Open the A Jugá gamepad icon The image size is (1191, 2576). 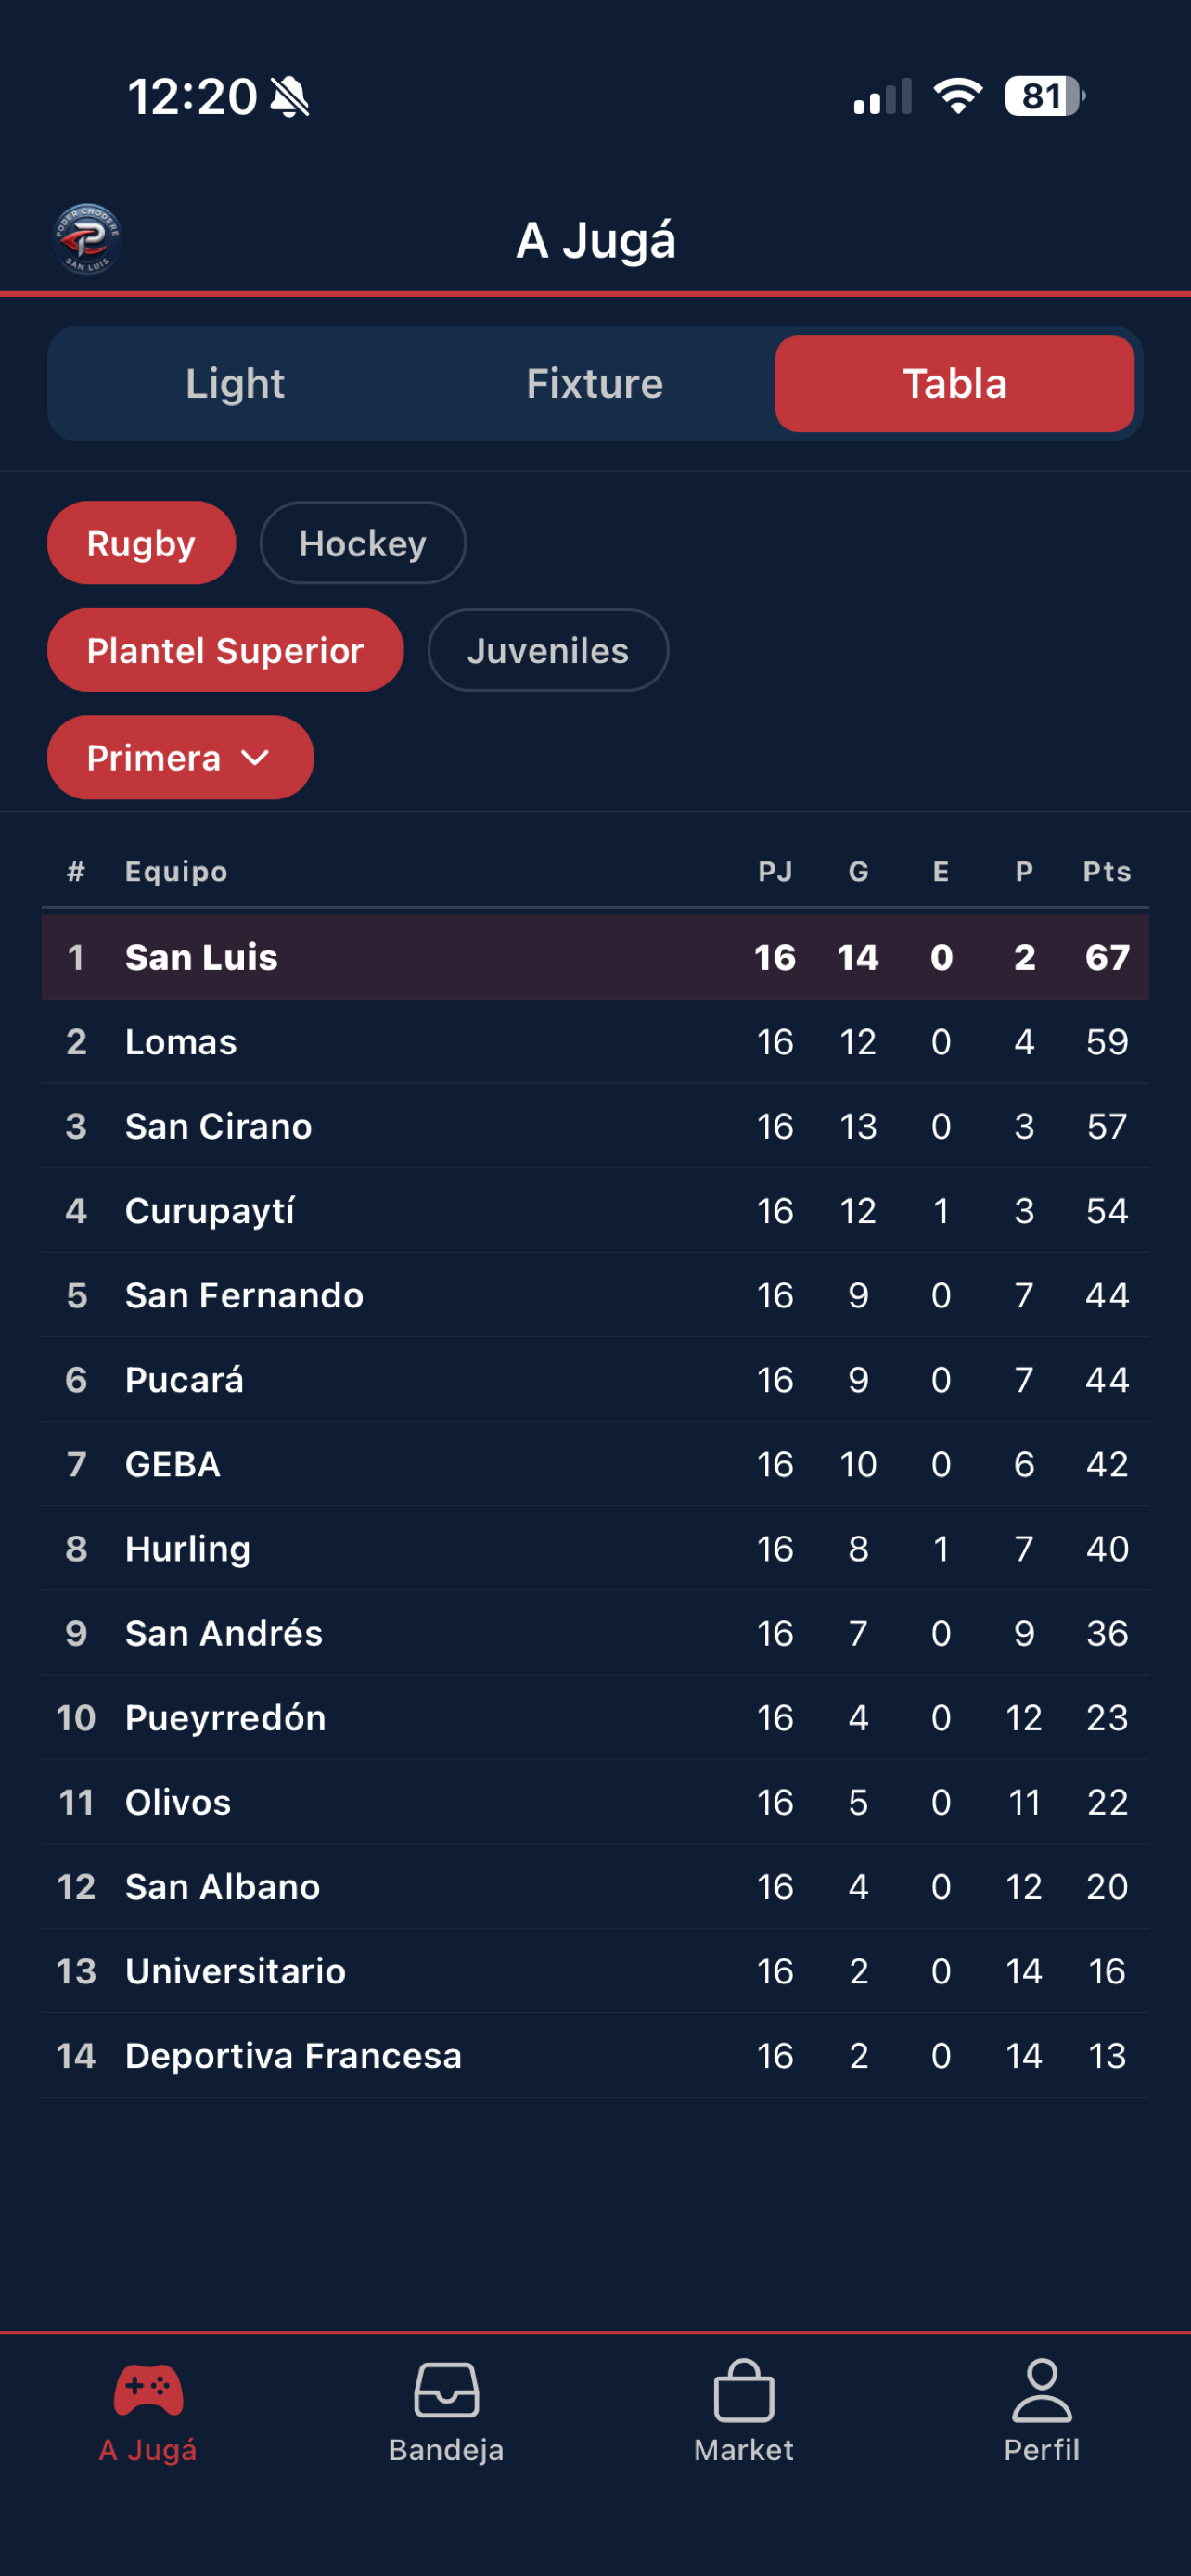[x=148, y=2390]
